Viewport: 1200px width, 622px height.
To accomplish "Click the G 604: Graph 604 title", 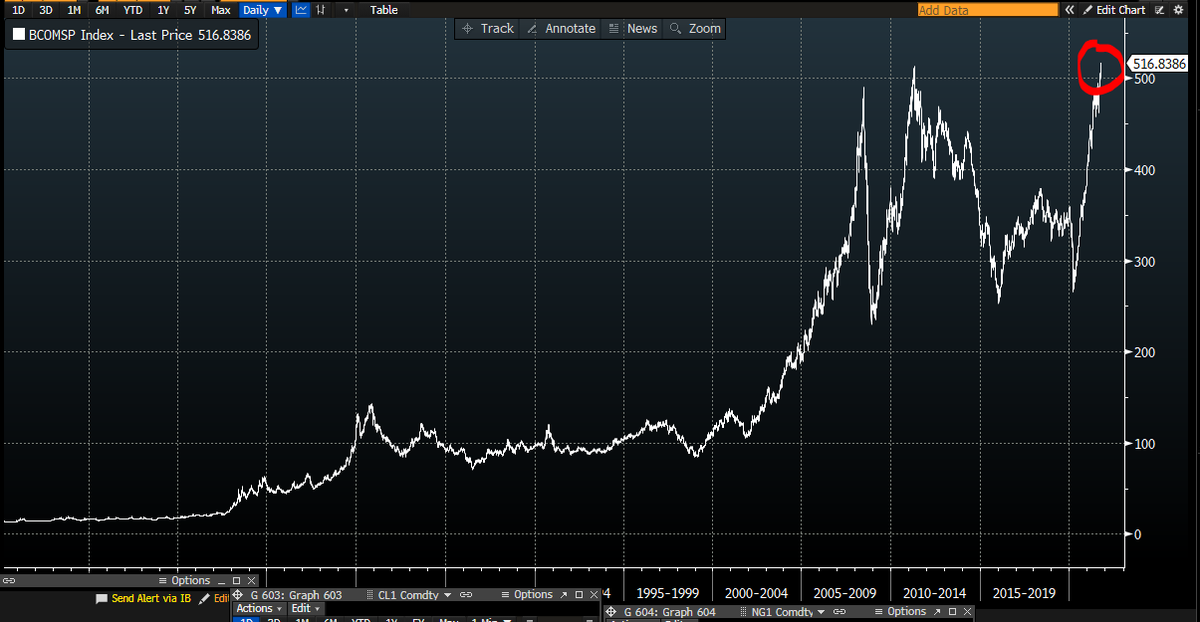I will (669, 612).
